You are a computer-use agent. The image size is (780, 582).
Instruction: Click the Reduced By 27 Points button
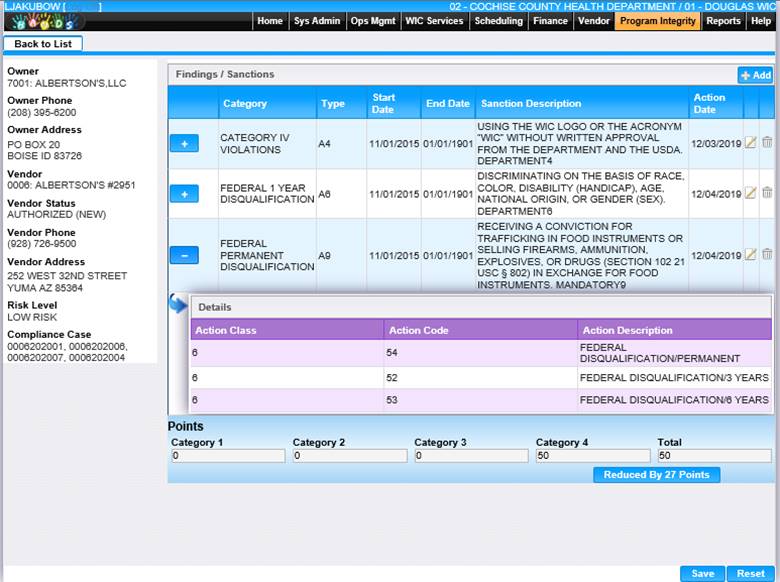tap(656, 475)
